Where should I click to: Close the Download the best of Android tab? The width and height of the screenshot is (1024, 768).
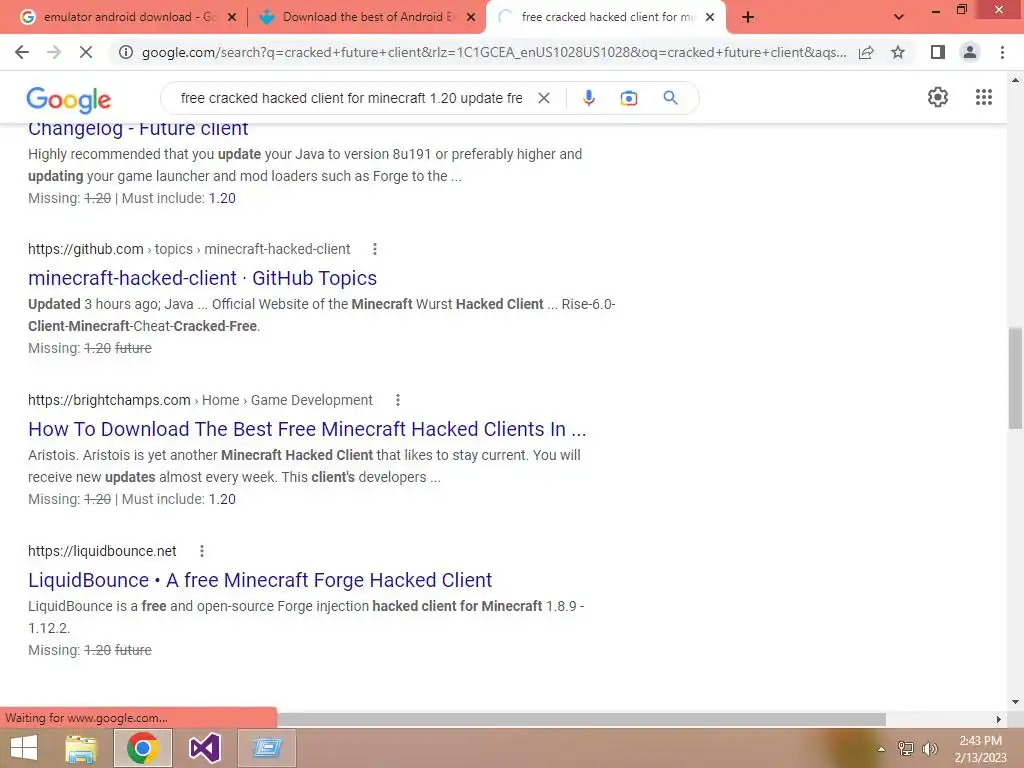pyautogui.click(x=471, y=18)
